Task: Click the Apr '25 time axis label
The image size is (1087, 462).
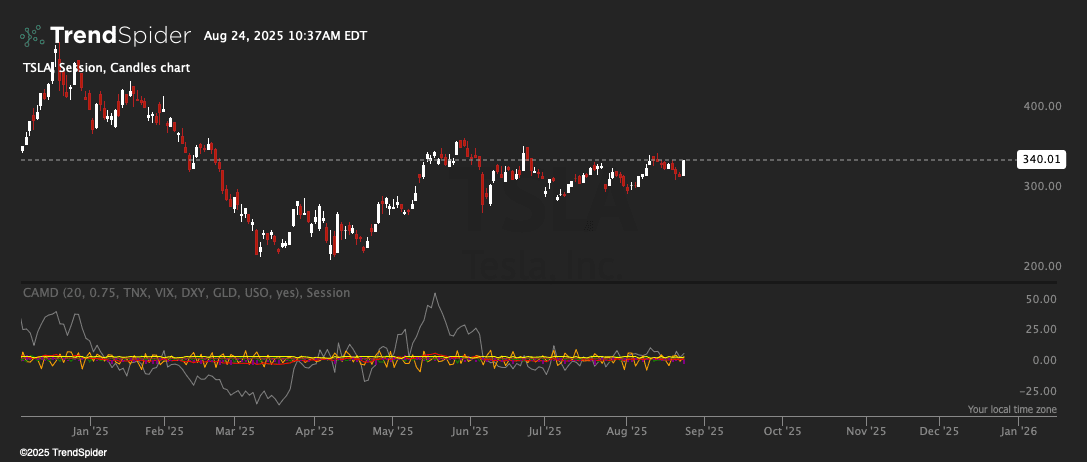Action: point(315,431)
